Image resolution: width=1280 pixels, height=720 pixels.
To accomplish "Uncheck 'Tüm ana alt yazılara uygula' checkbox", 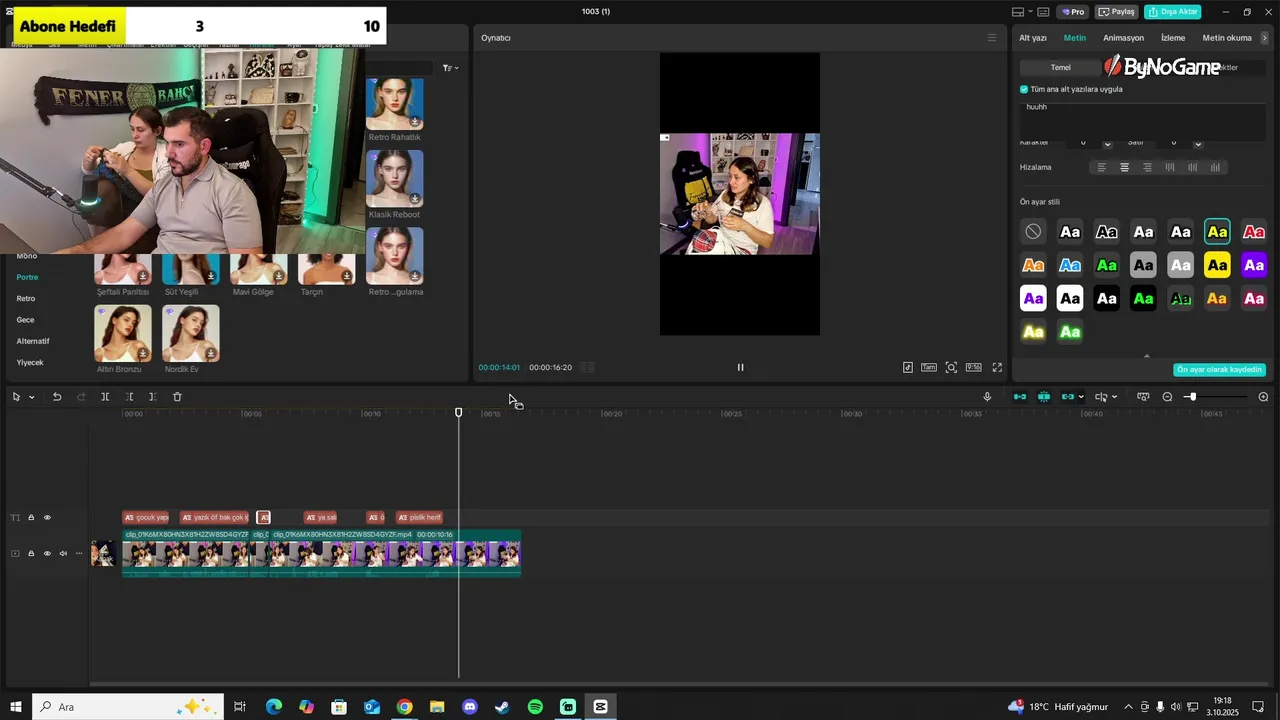I will pyautogui.click(x=1024, y=89).
